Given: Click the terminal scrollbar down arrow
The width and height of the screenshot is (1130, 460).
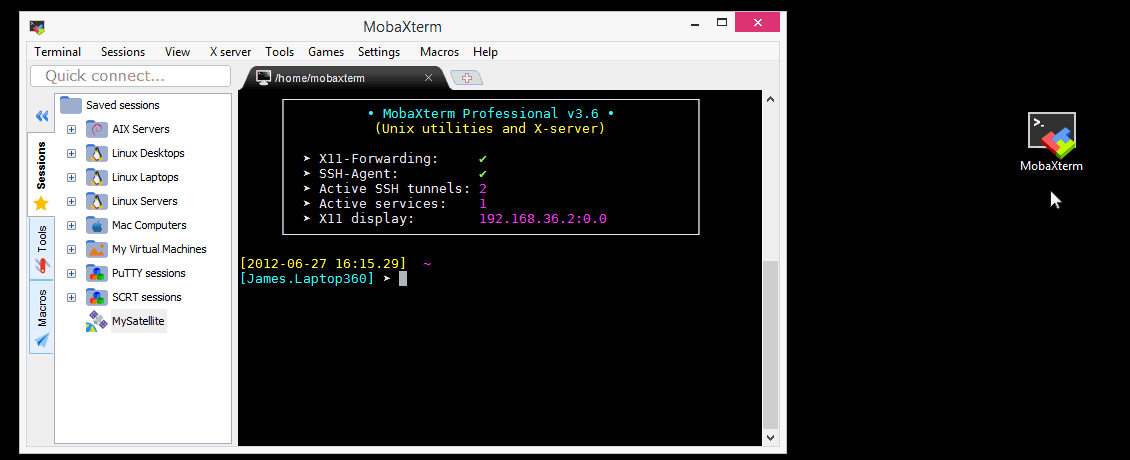Looking at the screenshot, I should point(770,437).
